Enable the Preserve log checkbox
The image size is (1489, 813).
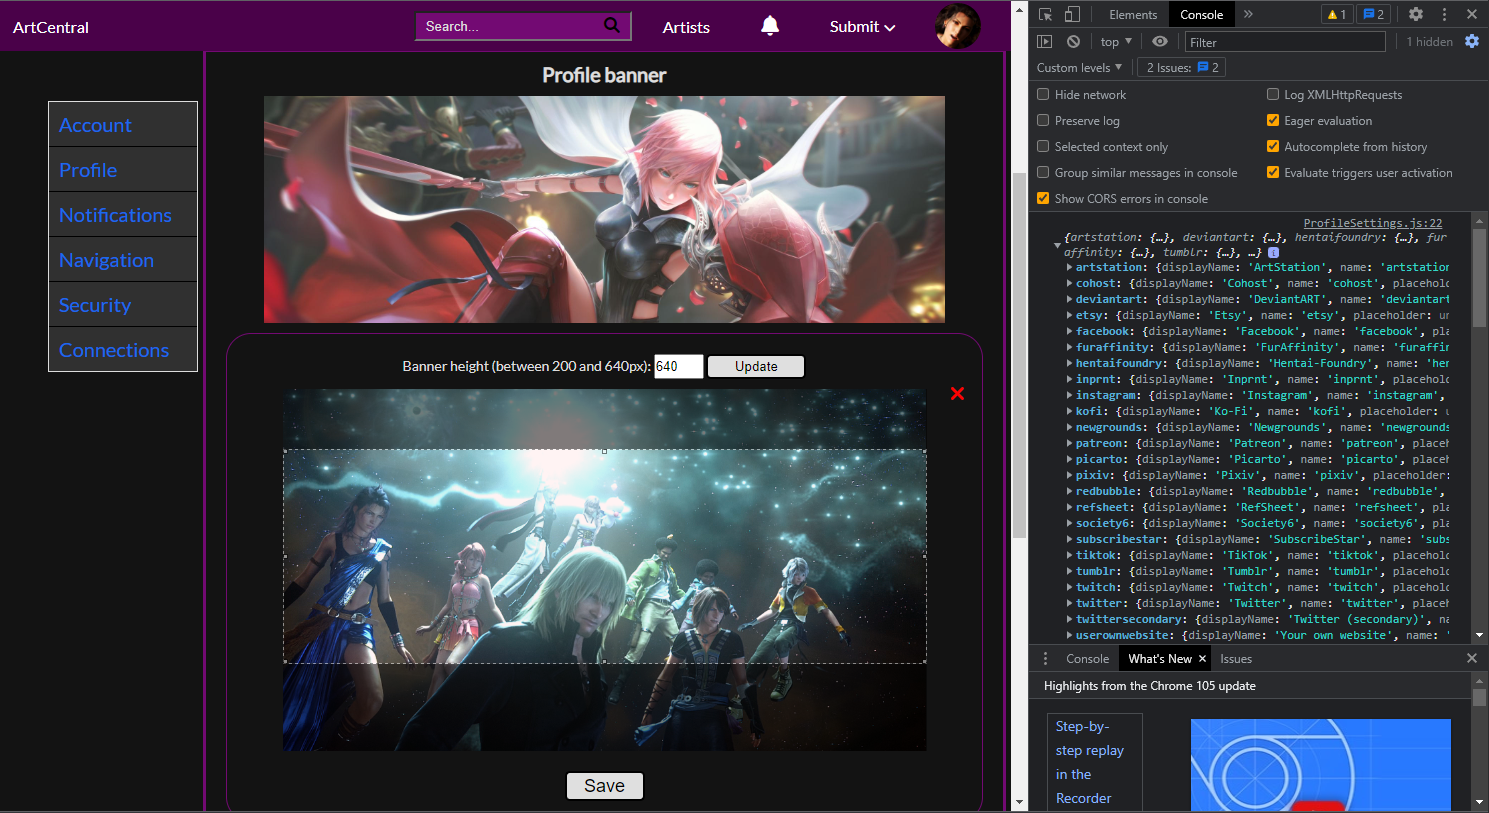click(x=1043, y=121)
